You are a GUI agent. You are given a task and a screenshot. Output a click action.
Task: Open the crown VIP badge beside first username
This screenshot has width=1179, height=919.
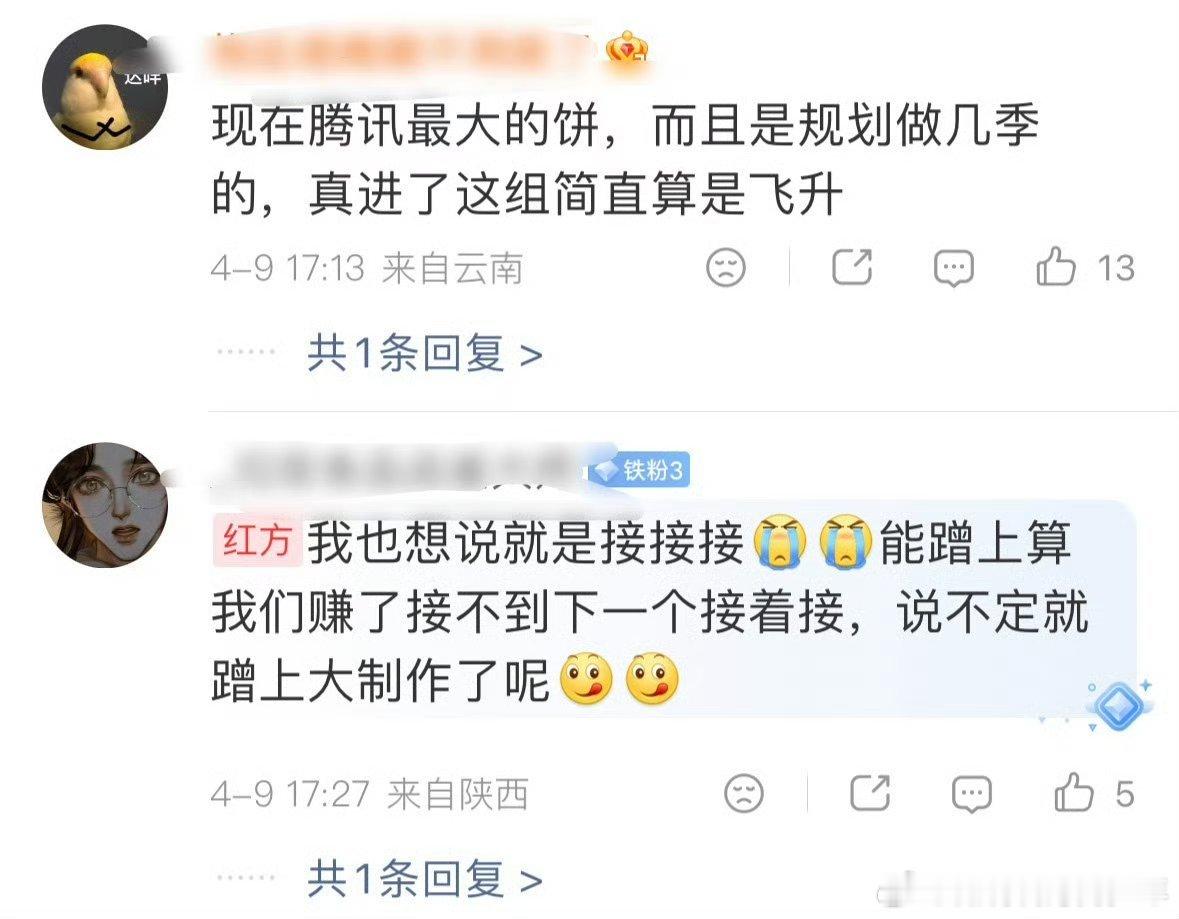point(627,49)
